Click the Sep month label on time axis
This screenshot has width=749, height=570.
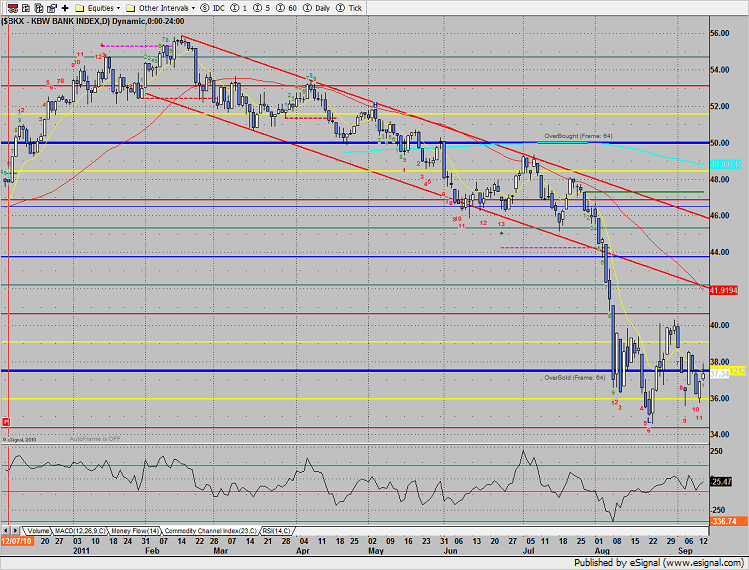pos(685,551)
